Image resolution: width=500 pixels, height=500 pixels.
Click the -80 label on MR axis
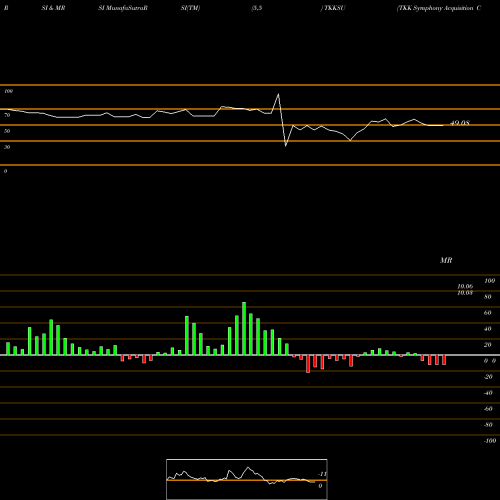click(x=488, y=425)
